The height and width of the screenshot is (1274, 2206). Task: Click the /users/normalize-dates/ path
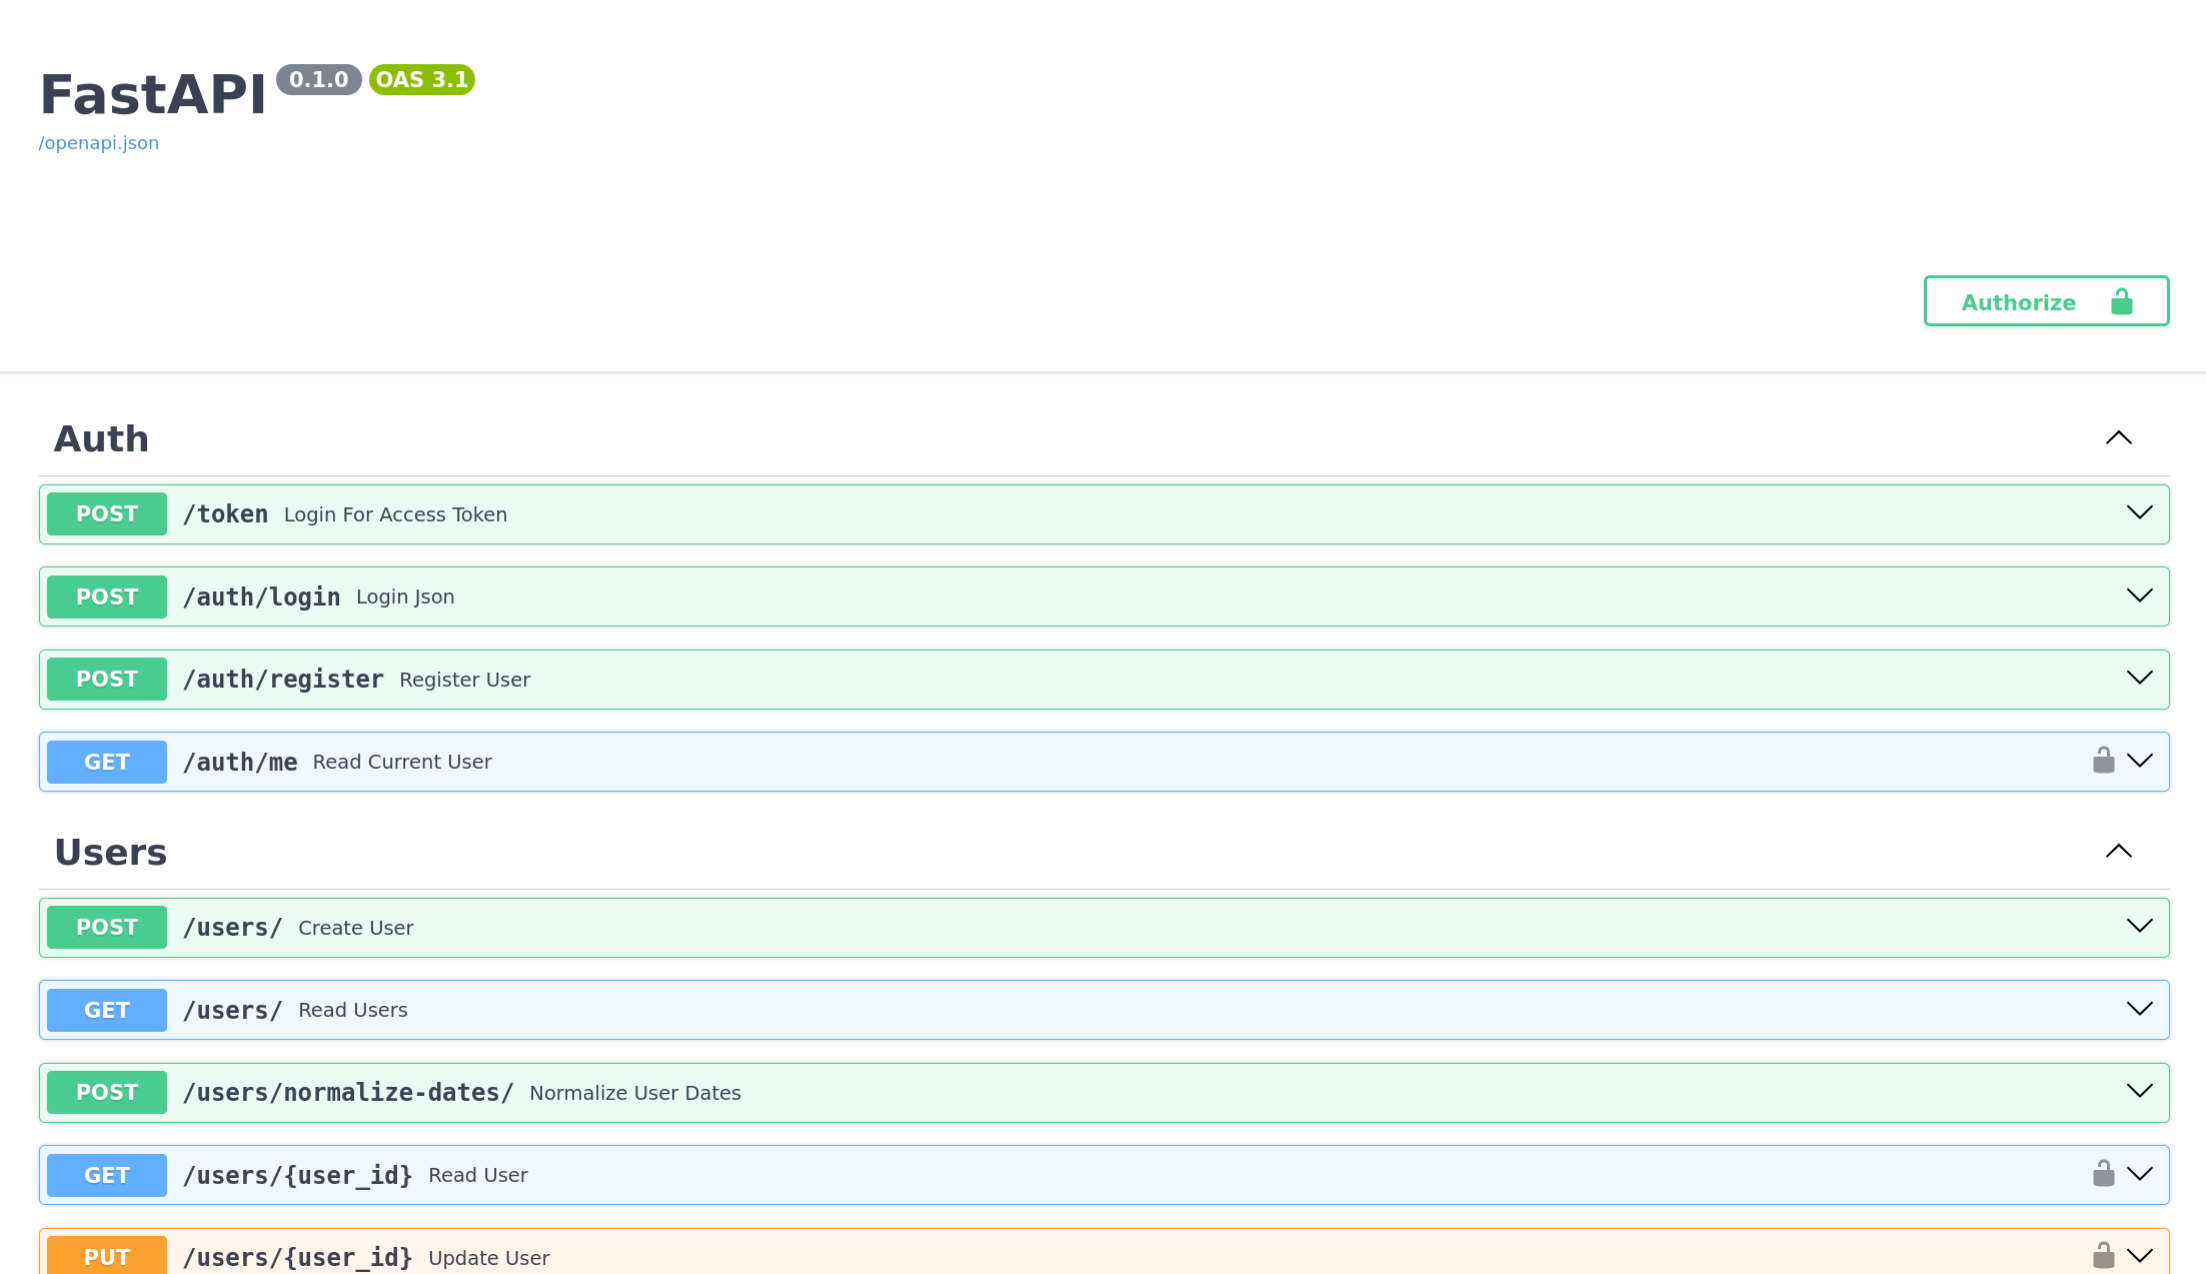349,1092
